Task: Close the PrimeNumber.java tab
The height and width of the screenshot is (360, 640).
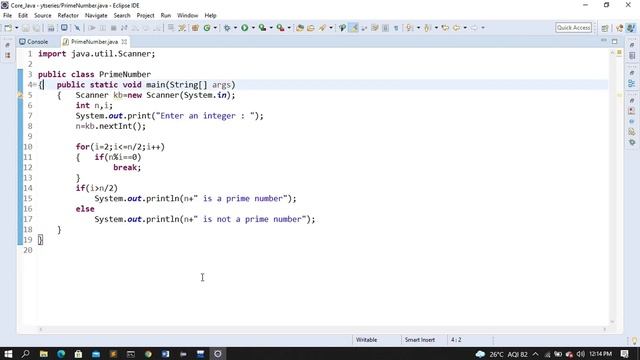Action: click(124, 42)
